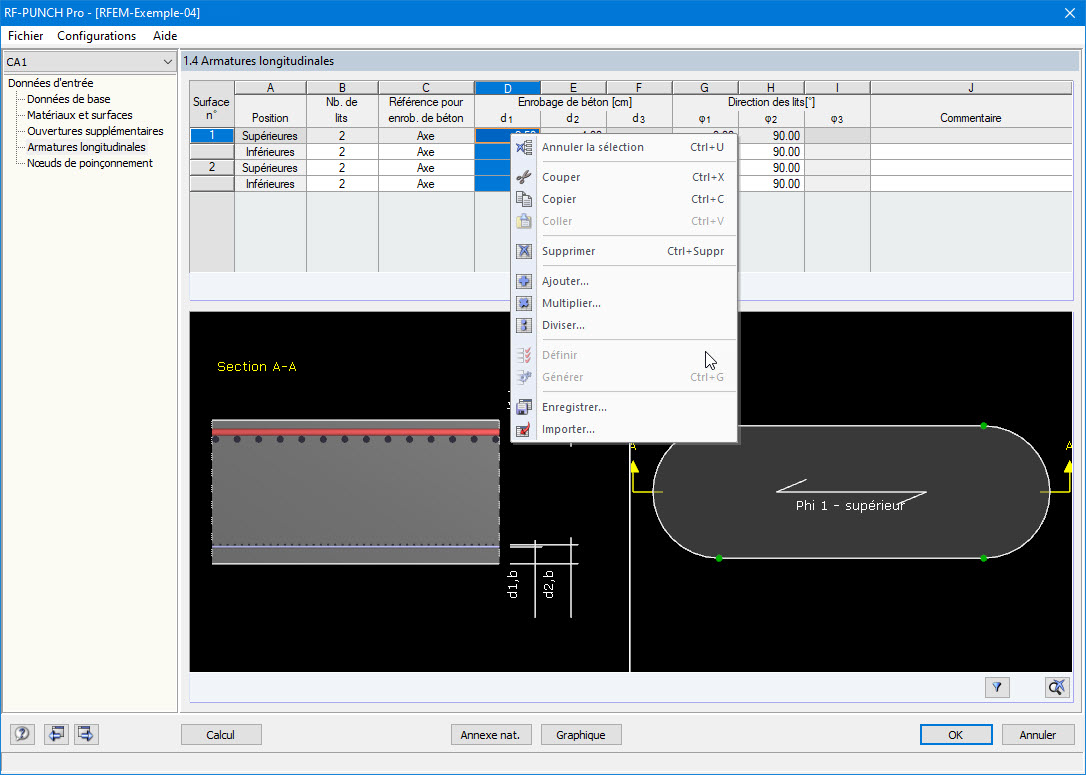Click the Phi 1 - supérieur label
The width and height of the screenshot is (1086, 775).
[850, 506]
